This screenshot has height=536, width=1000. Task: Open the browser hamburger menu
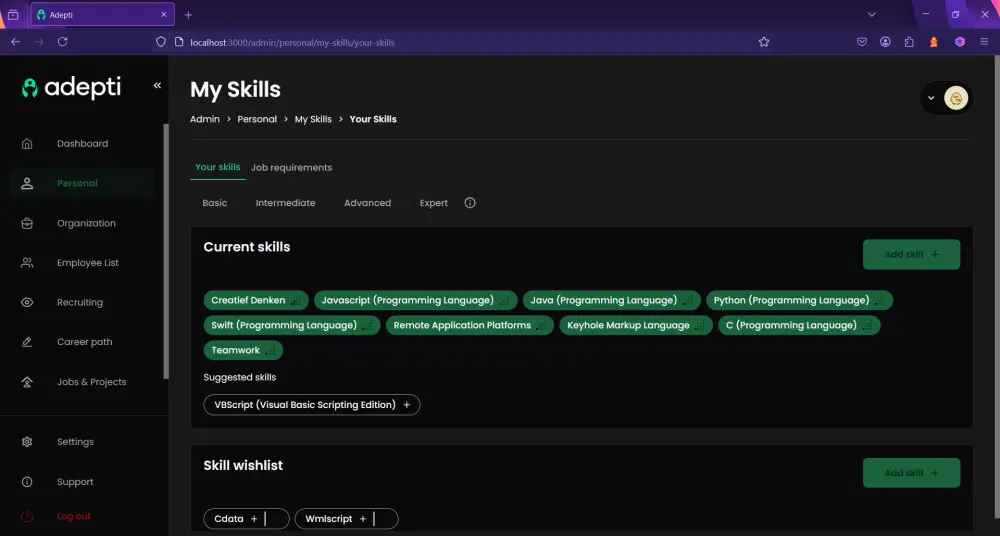tap(984, 41)
